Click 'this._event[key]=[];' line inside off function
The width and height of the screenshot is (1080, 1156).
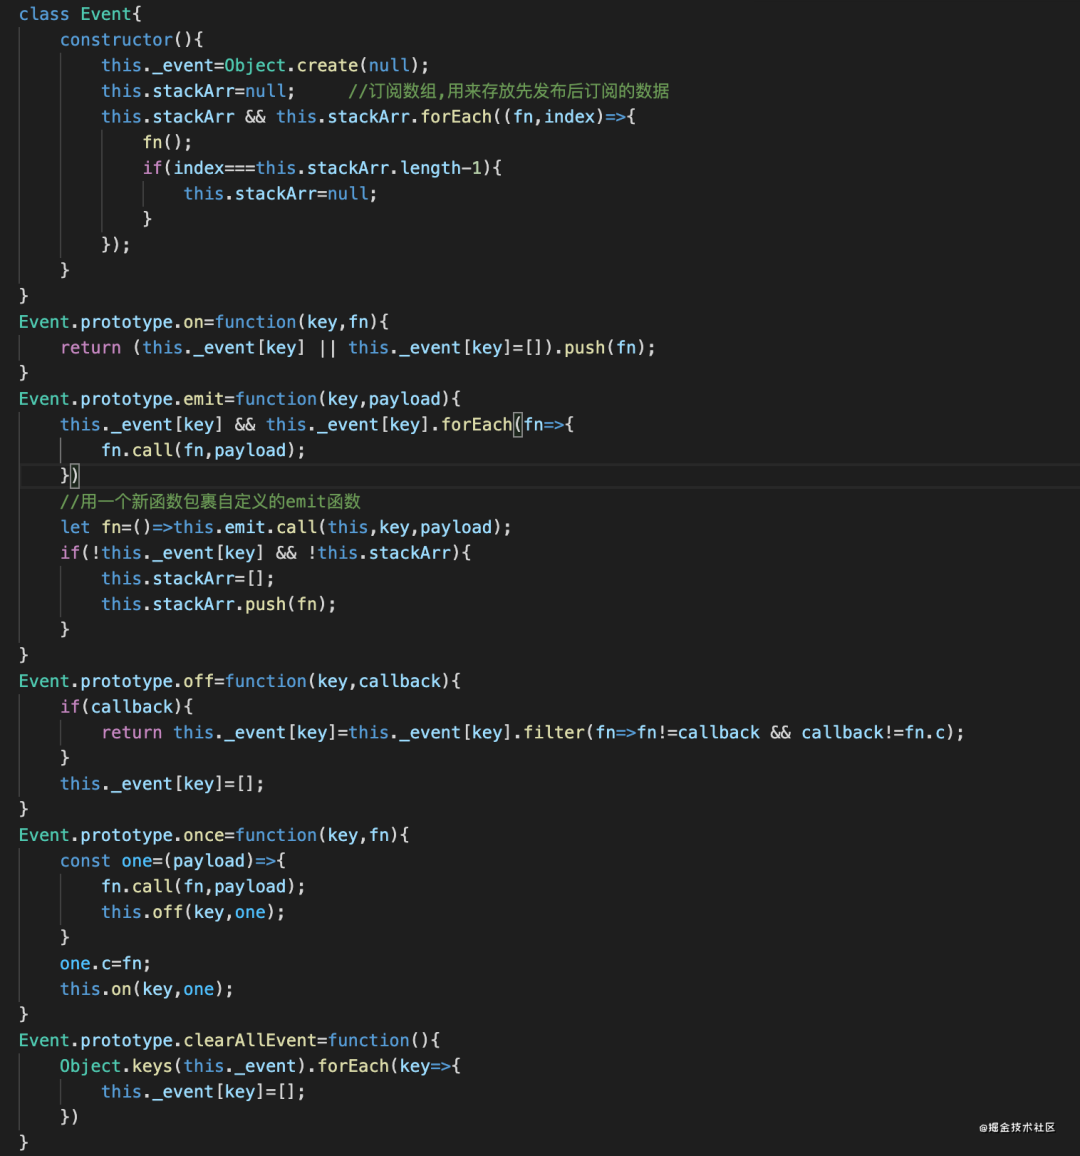tap(161, 784)
